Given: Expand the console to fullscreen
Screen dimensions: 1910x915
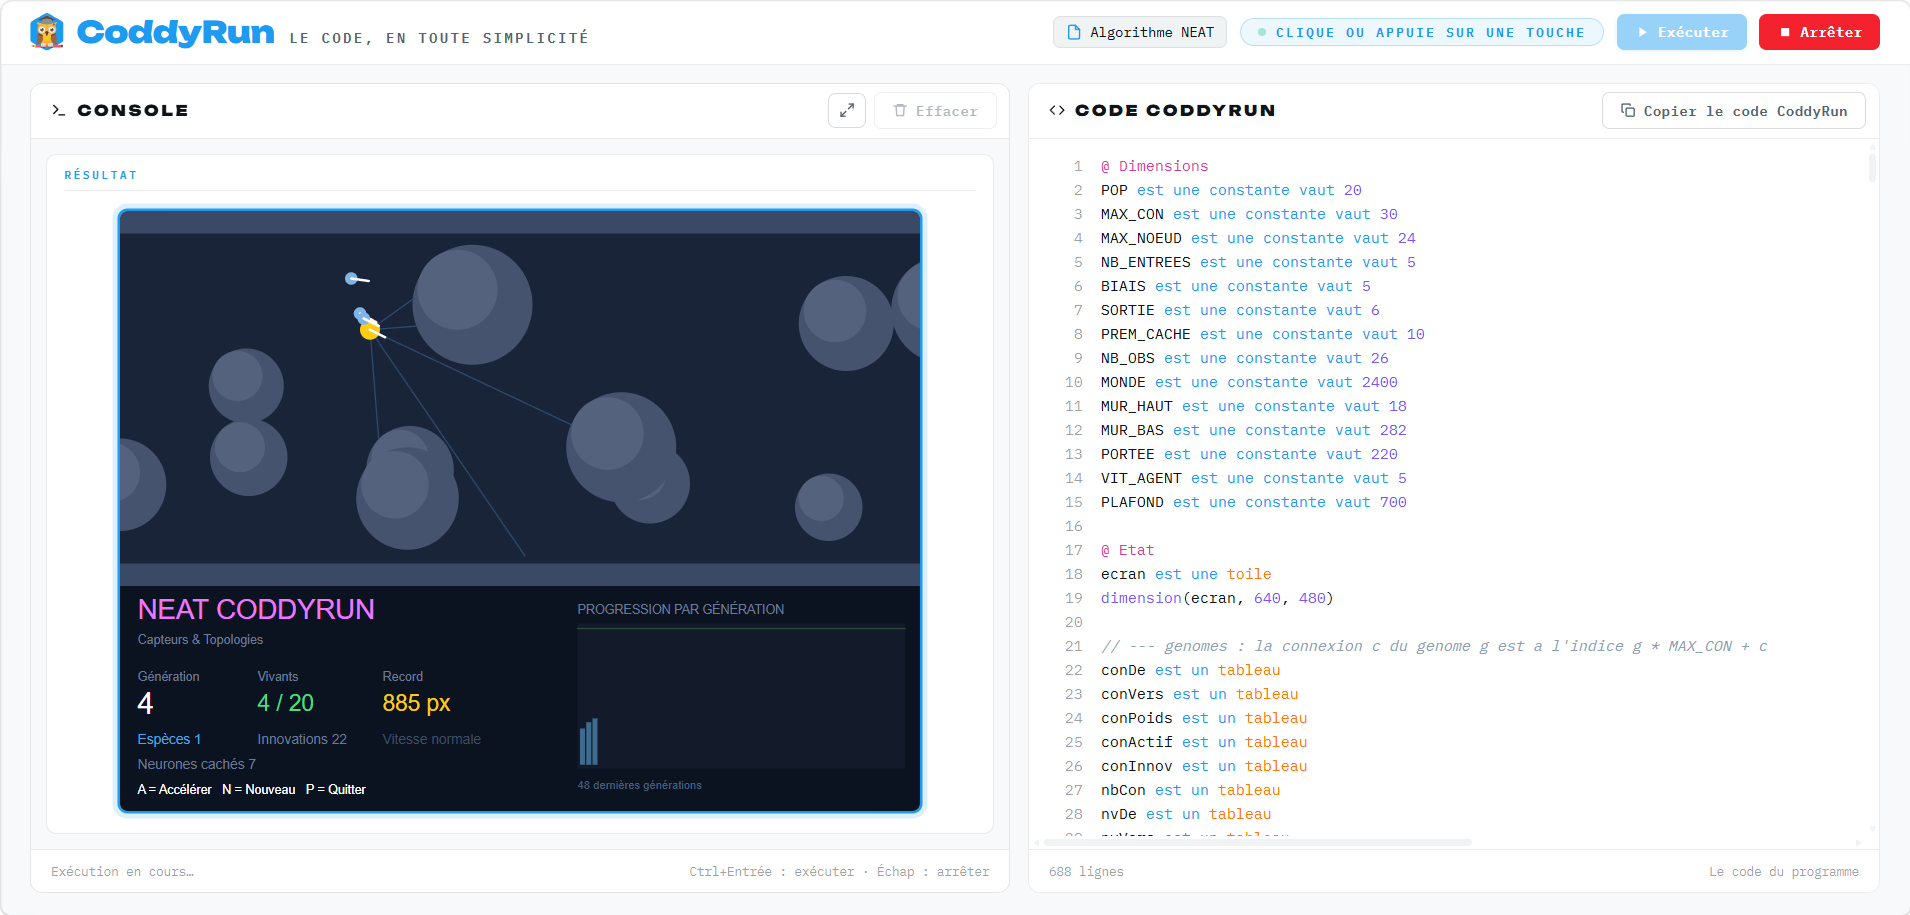Looking at the screenshot, I should click(847, 110).
